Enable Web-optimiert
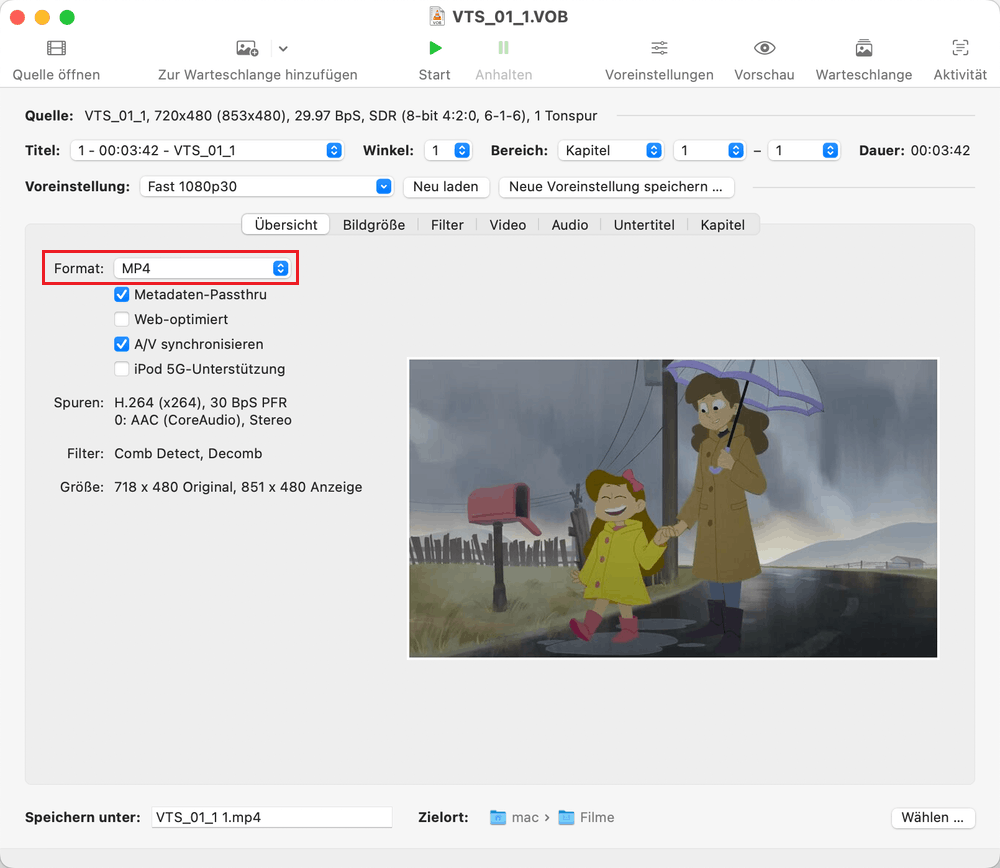The width and height of the screenshot is (1000, 868). 122,319
